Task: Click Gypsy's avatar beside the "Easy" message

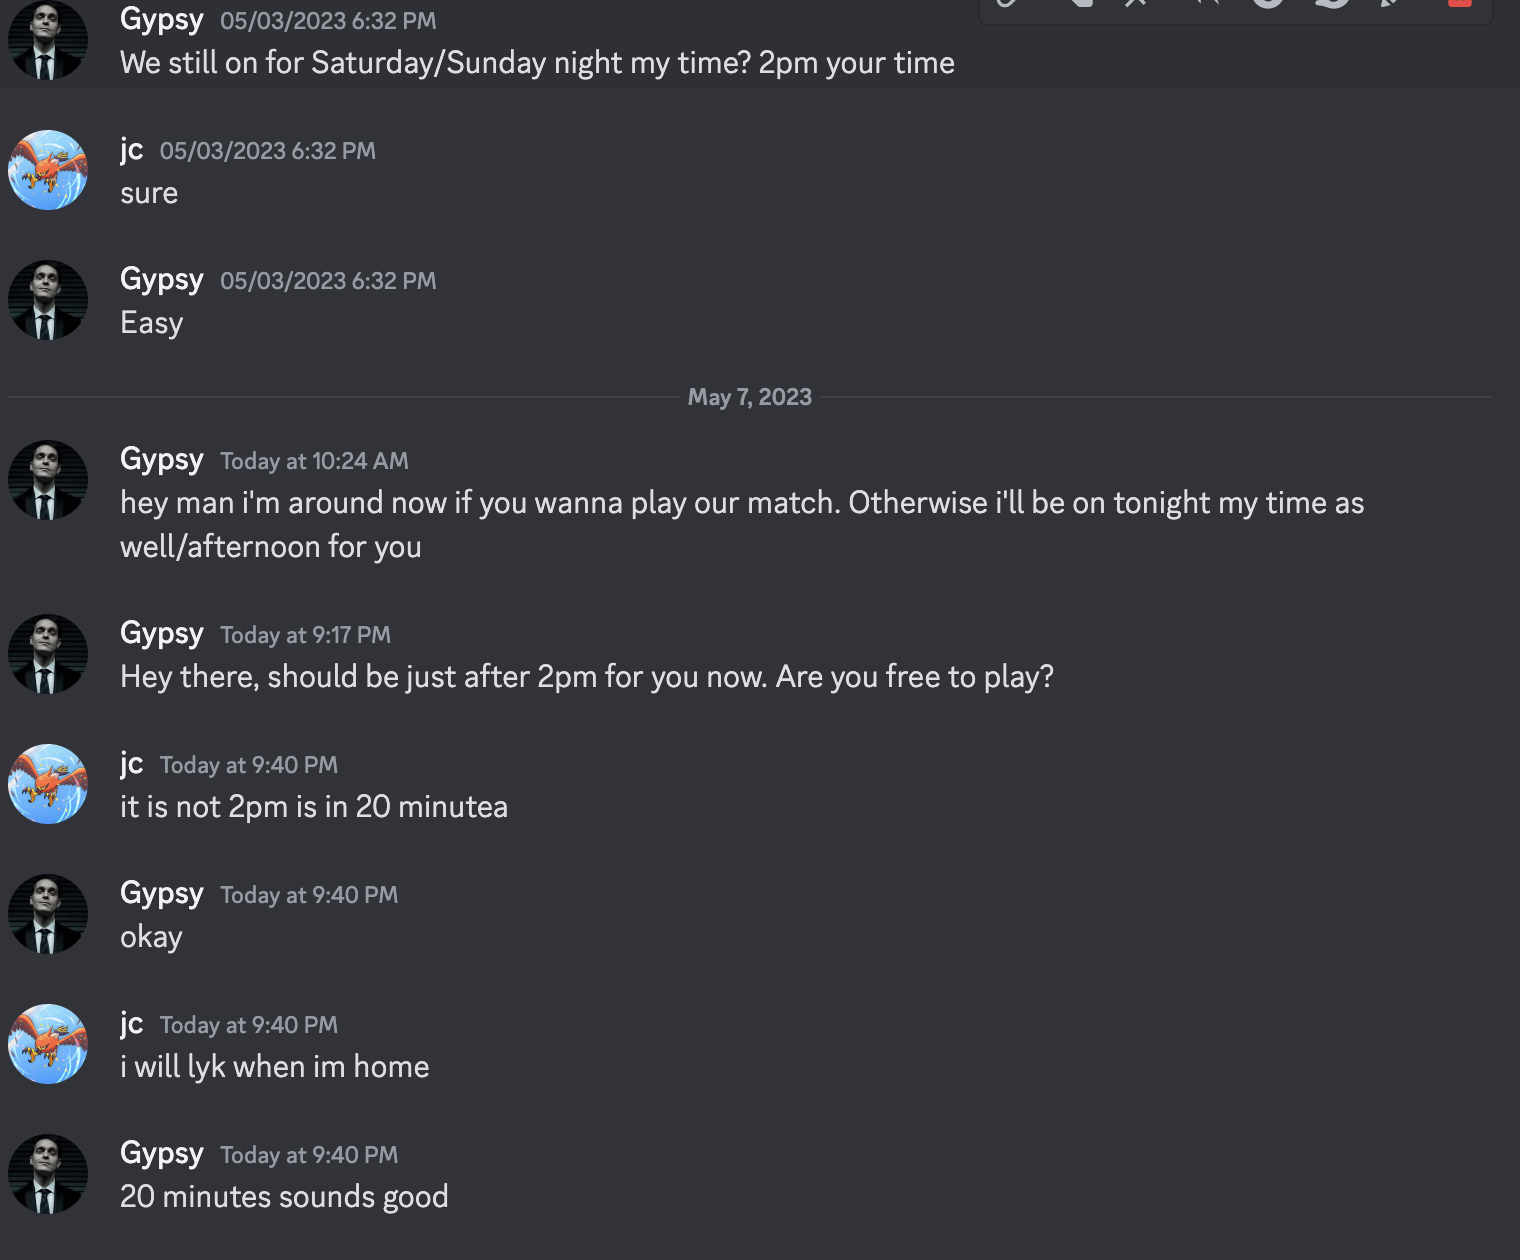Action: tap(48, 300)
